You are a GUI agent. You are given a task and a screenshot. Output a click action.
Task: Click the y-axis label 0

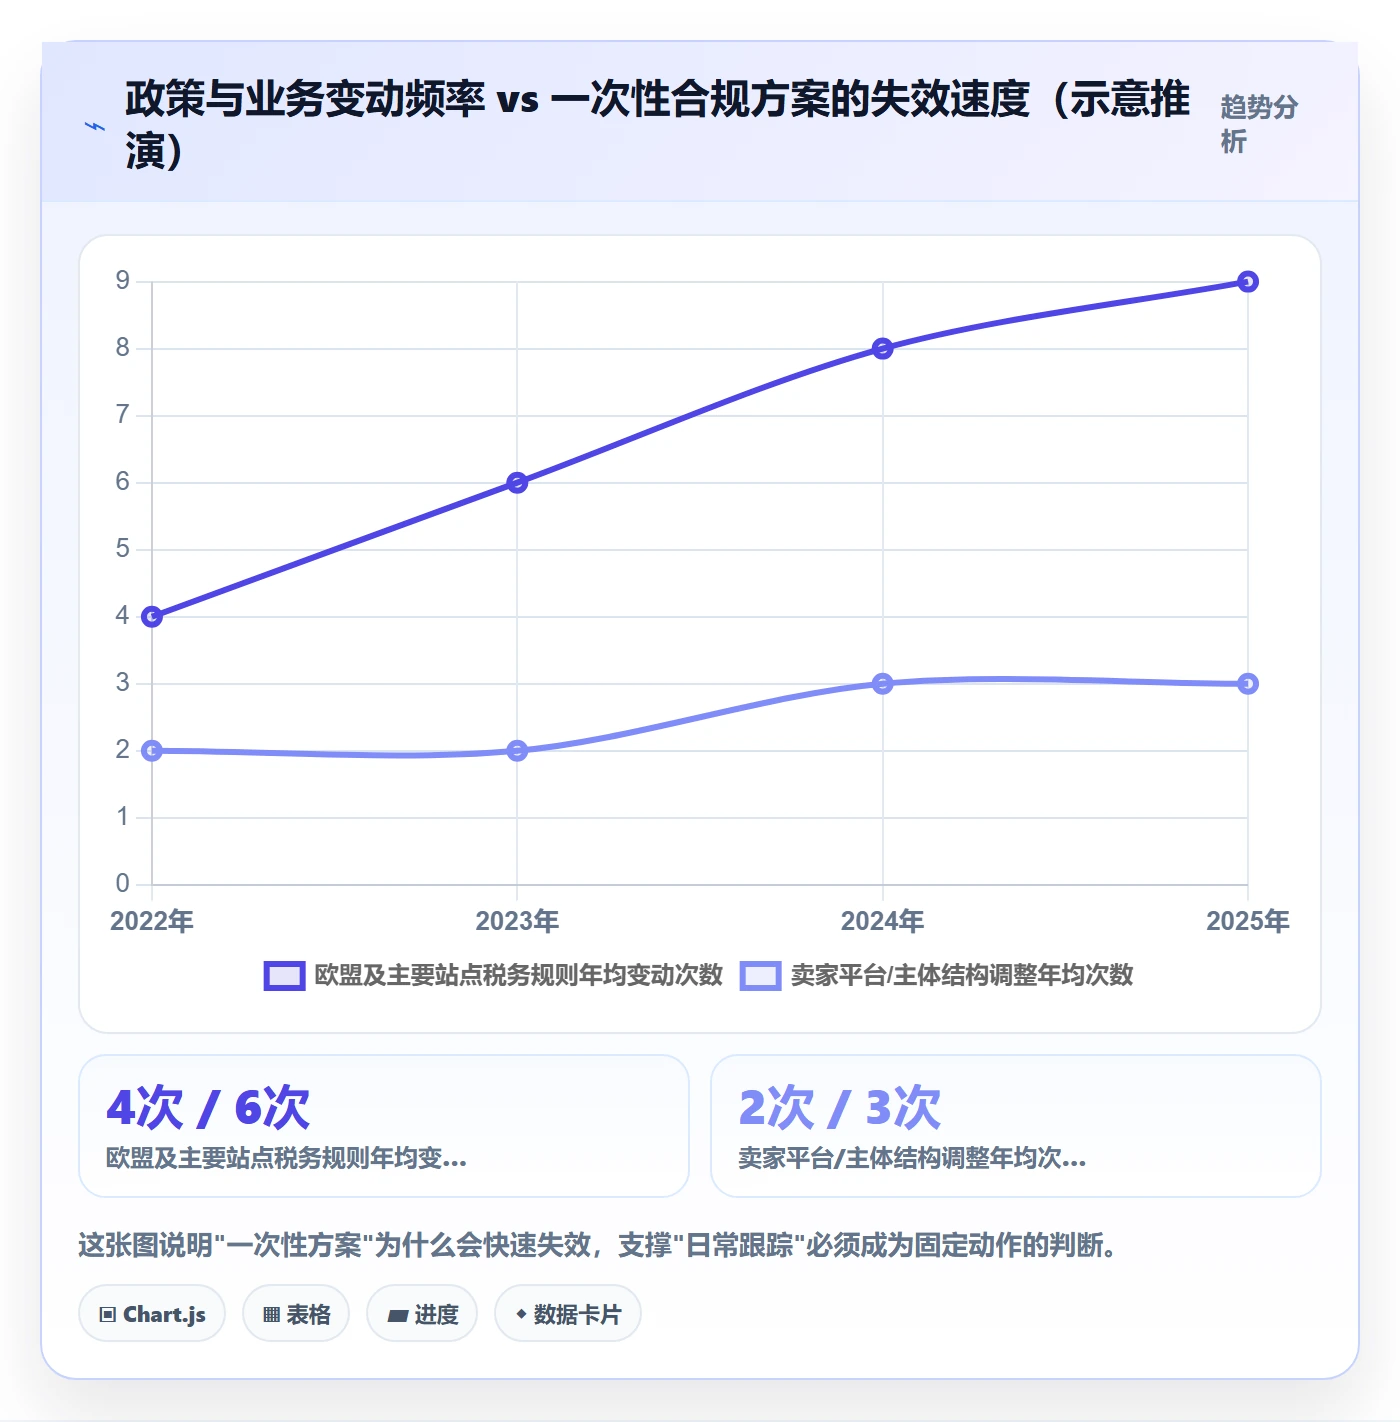click(x=122, y=883)
